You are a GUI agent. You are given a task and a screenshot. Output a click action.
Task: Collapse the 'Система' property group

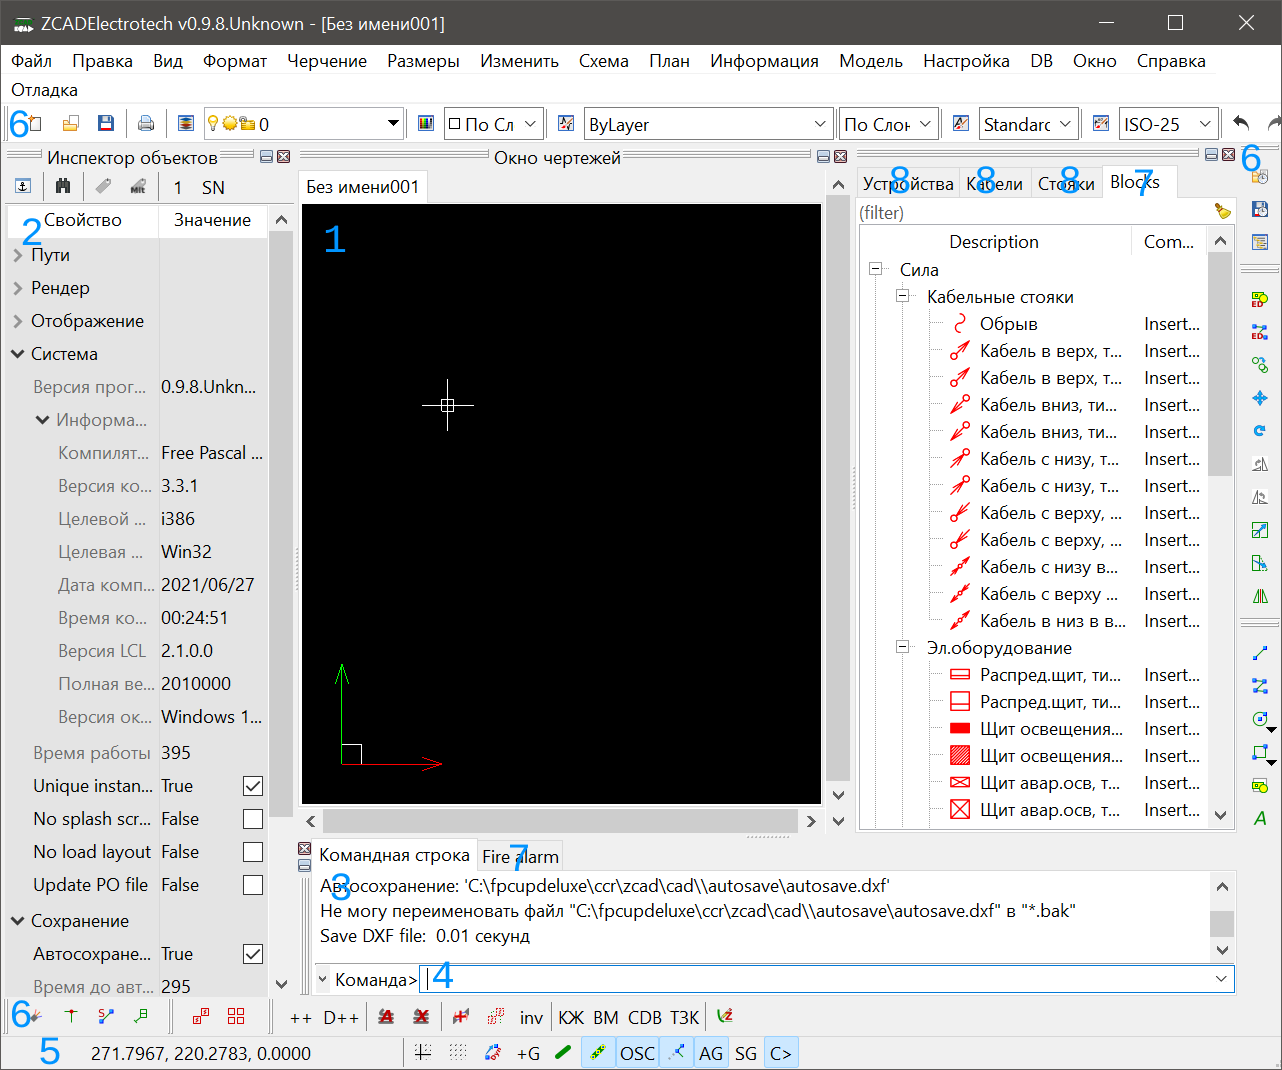[18, 354]
